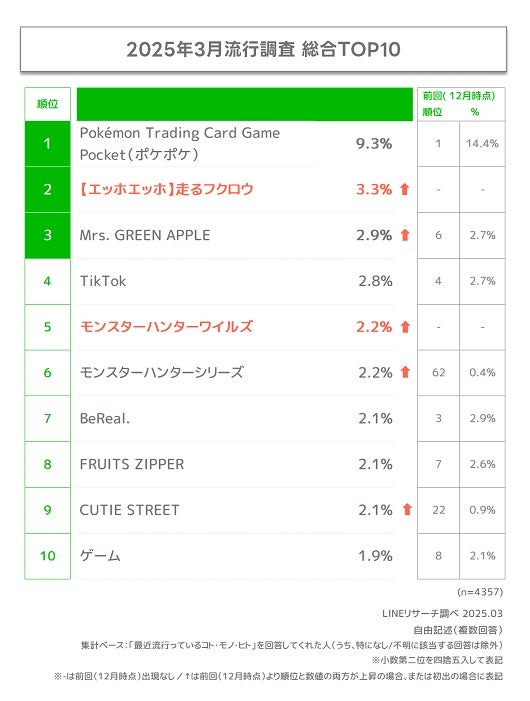
Task: Click the FRUITS ZIPPER entry
Action: point(132,464)
